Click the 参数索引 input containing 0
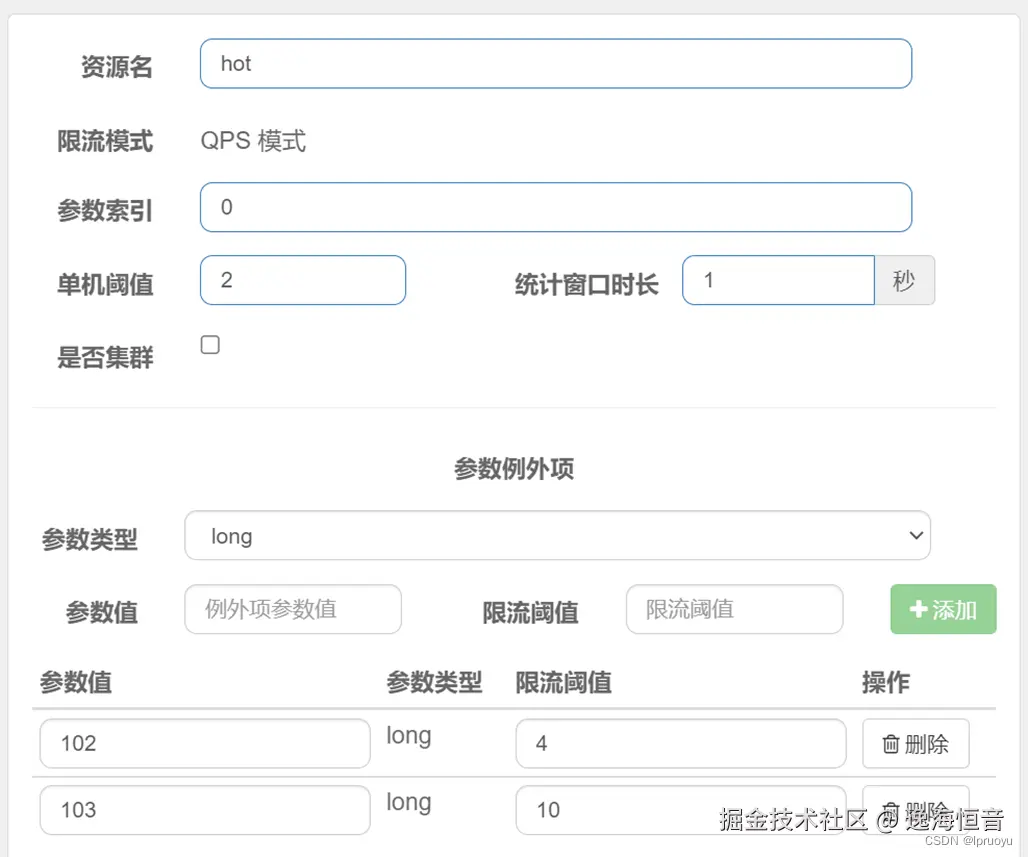This screenshot has width=1028, height=857. coord(556,207)
